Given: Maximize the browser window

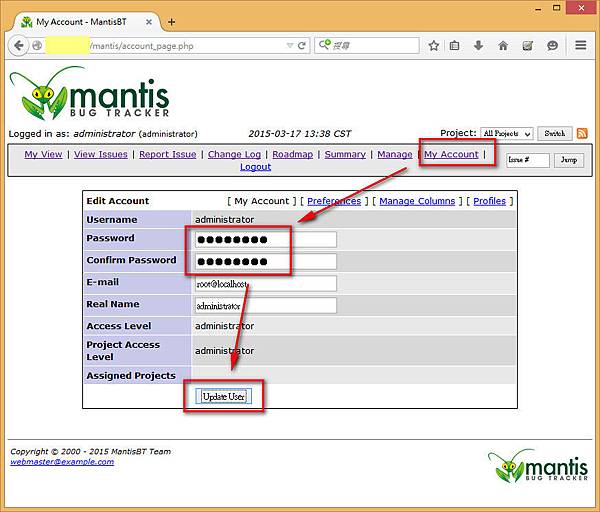Looking at the screenshot, I should click(x=557, y=8).
